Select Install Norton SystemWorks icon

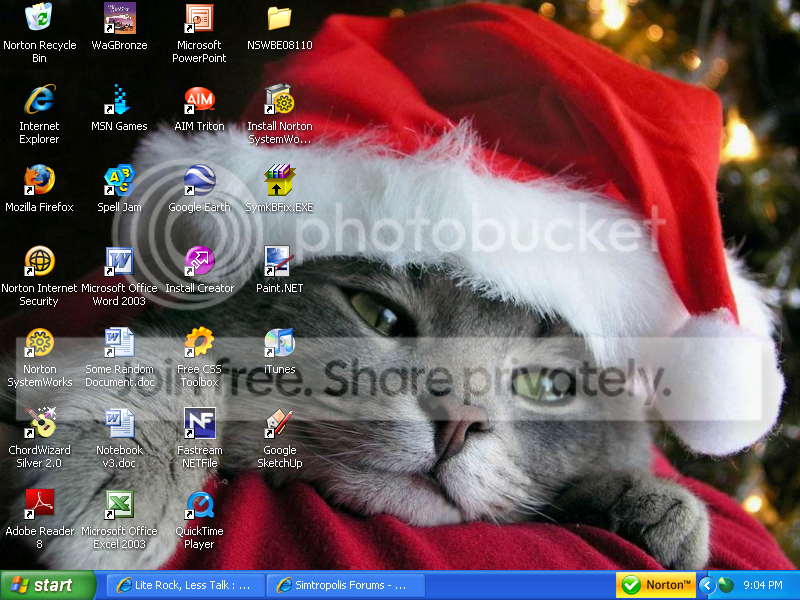tap(279, 99)
